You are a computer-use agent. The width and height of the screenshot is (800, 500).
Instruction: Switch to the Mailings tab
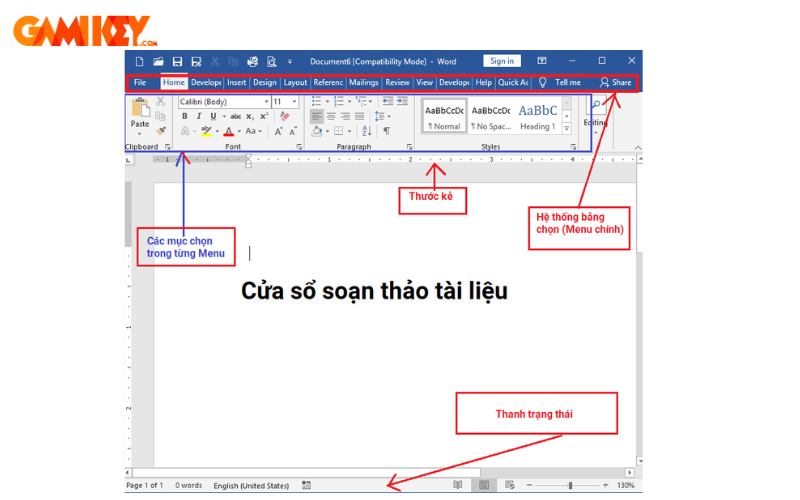(x=364, y=82)
